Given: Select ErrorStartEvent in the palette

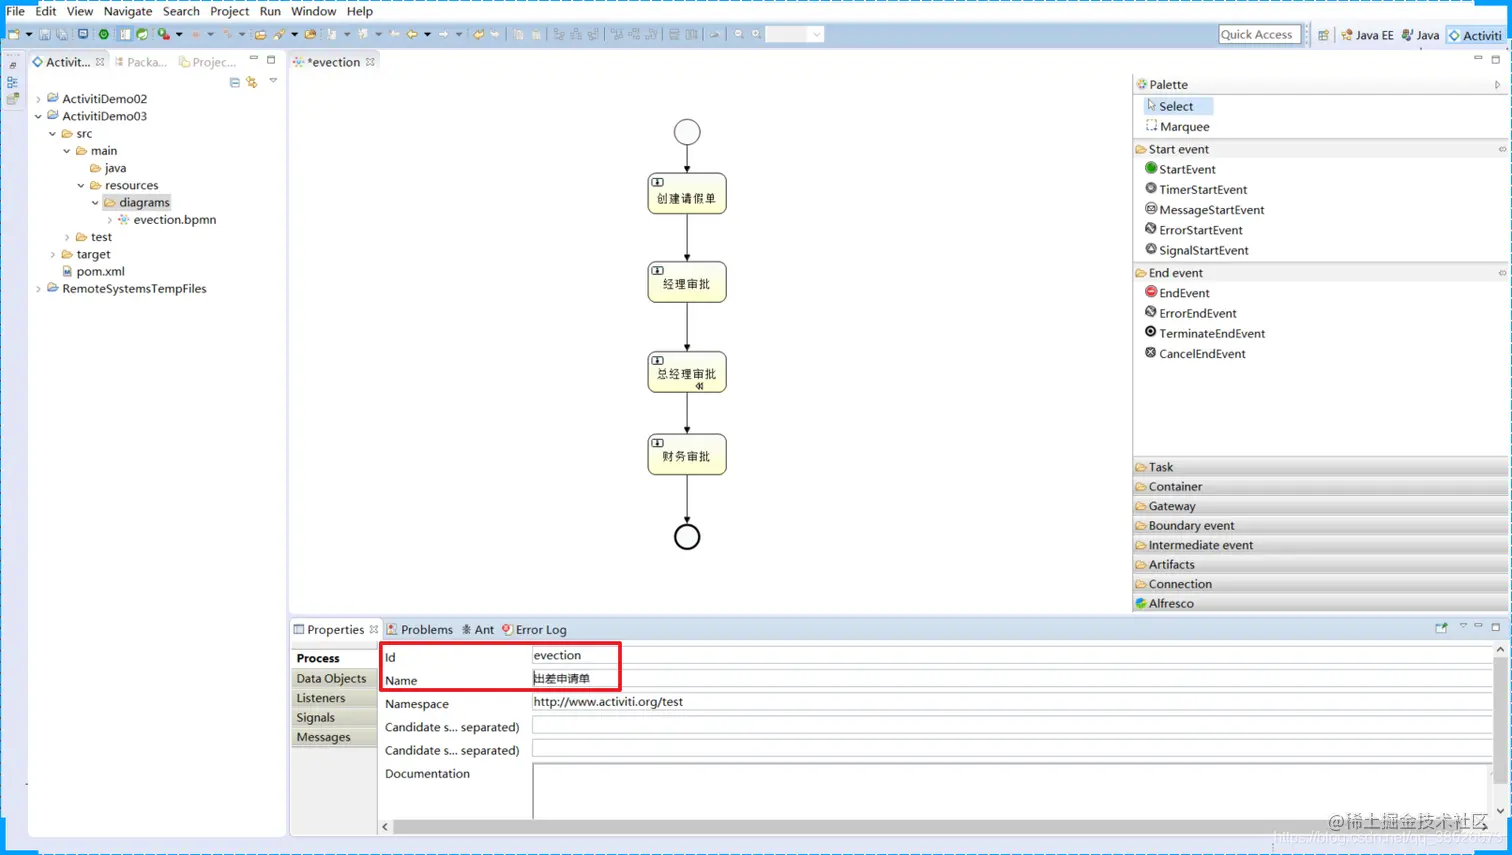Looking at the screenshot, I should coord(1193,230).
